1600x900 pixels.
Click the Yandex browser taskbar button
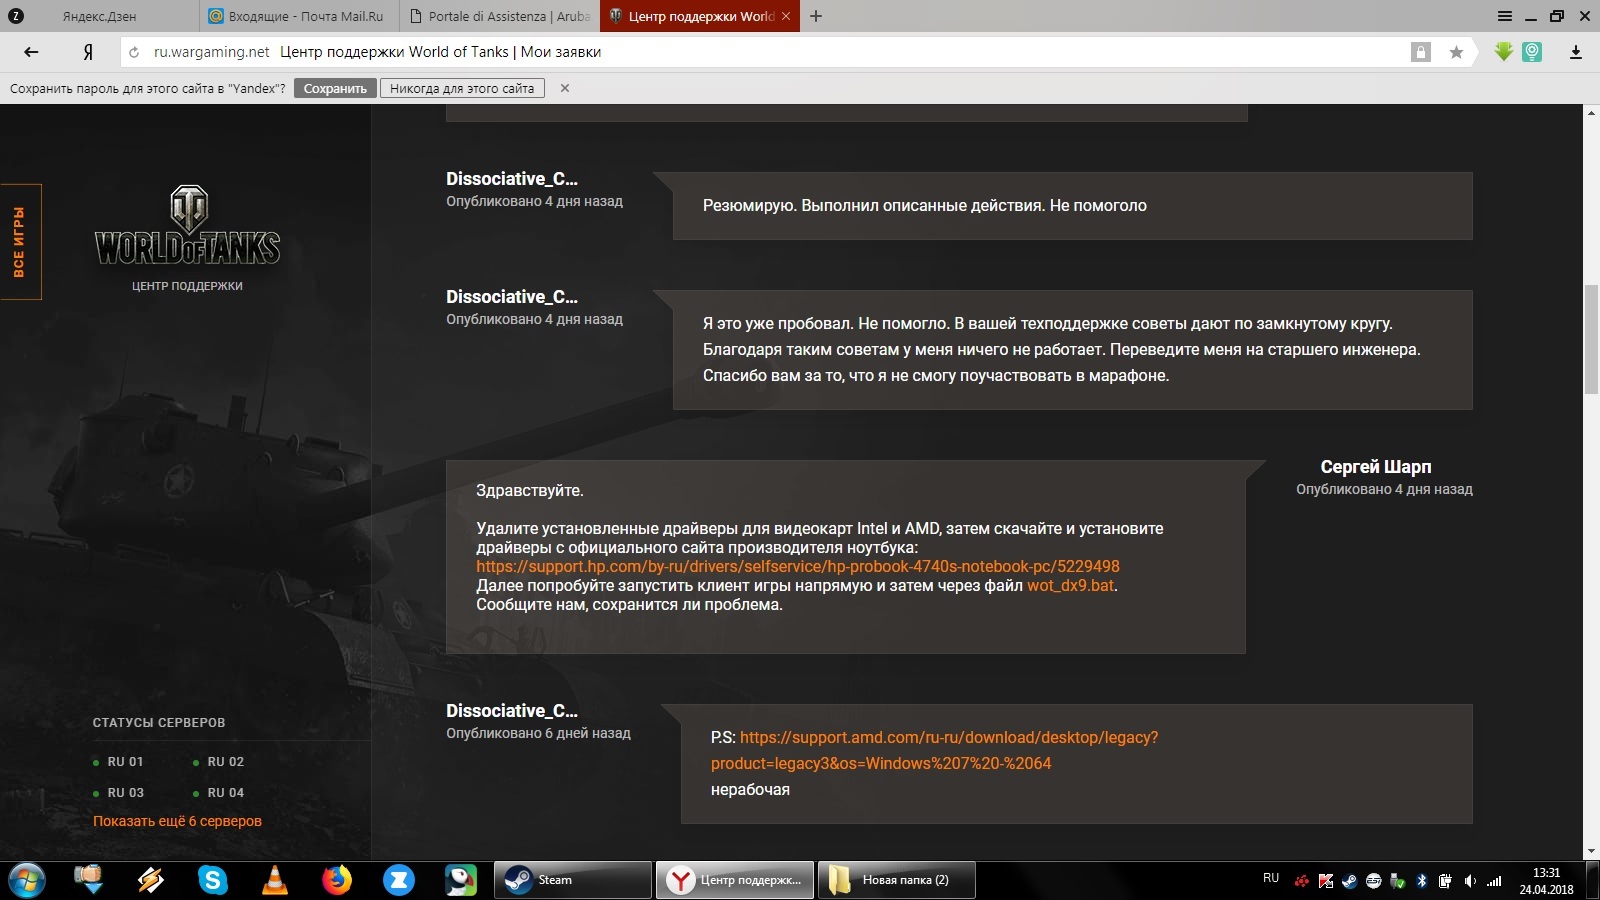tap(735, 880)
